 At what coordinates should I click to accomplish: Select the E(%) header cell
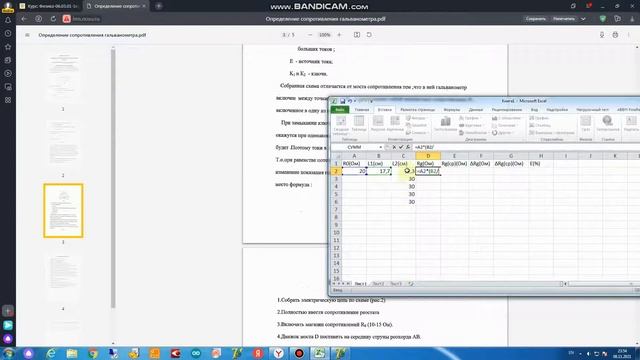click(x=541, y=163)
